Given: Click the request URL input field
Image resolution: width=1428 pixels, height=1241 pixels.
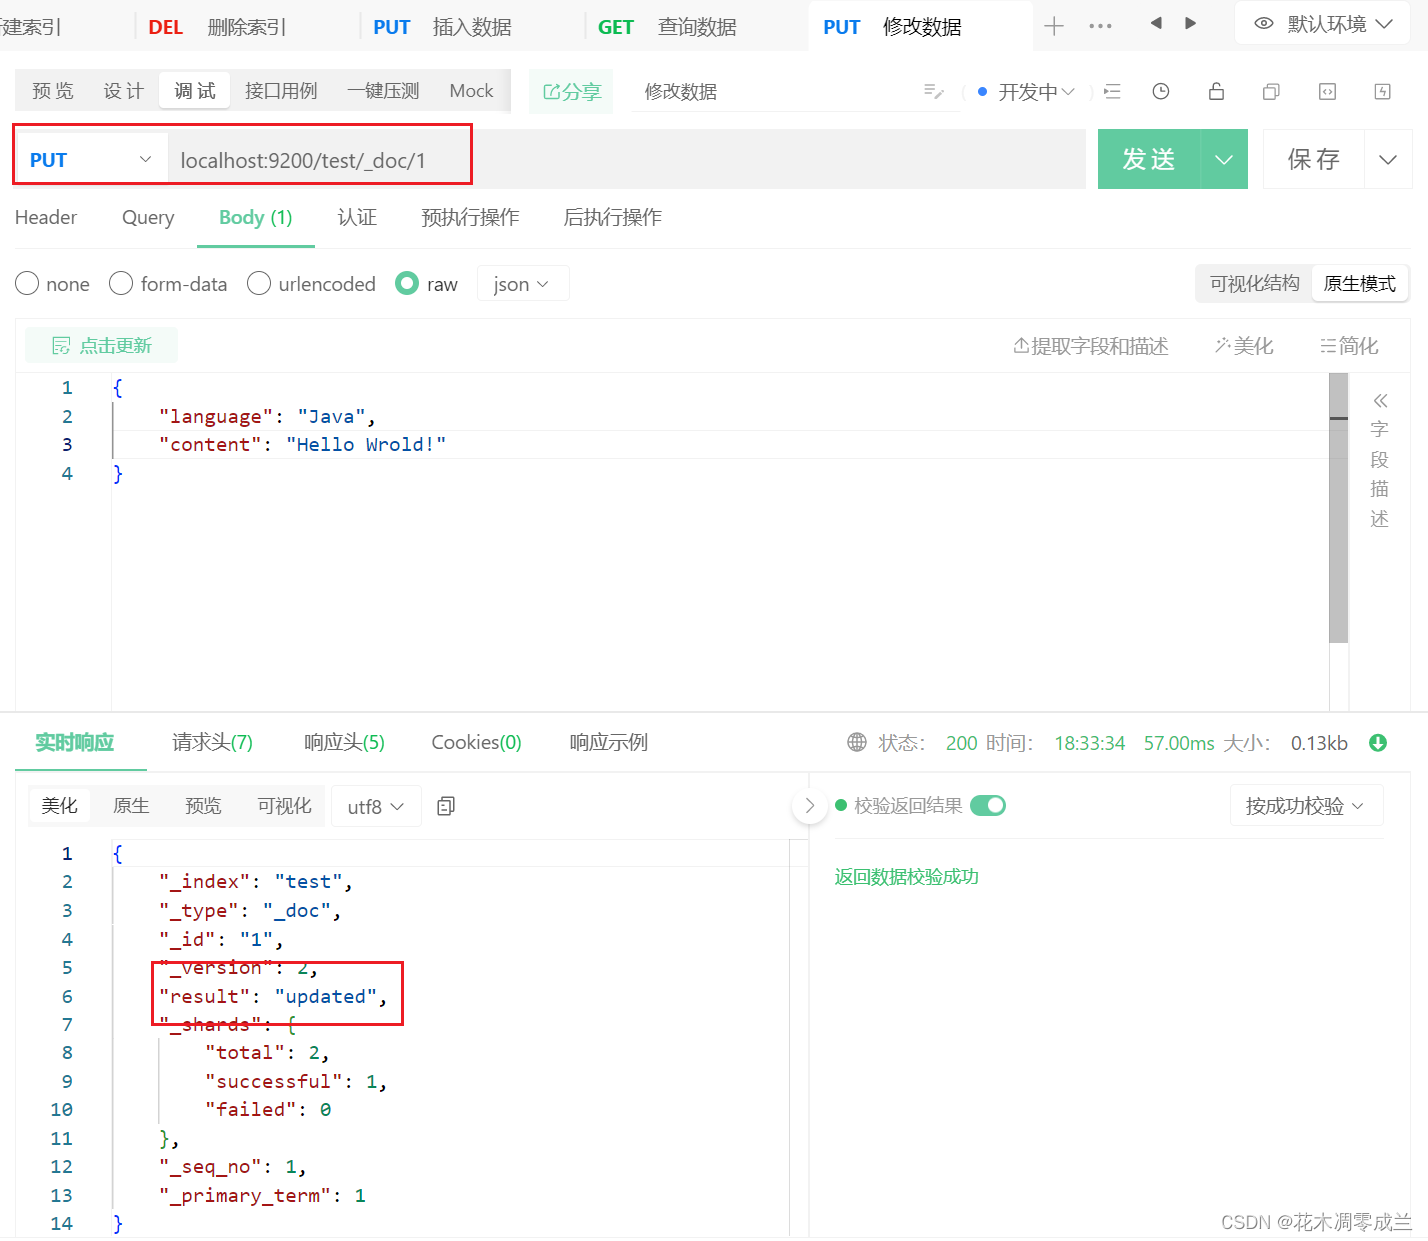Looking at the screenshot, I should [627, 160].
